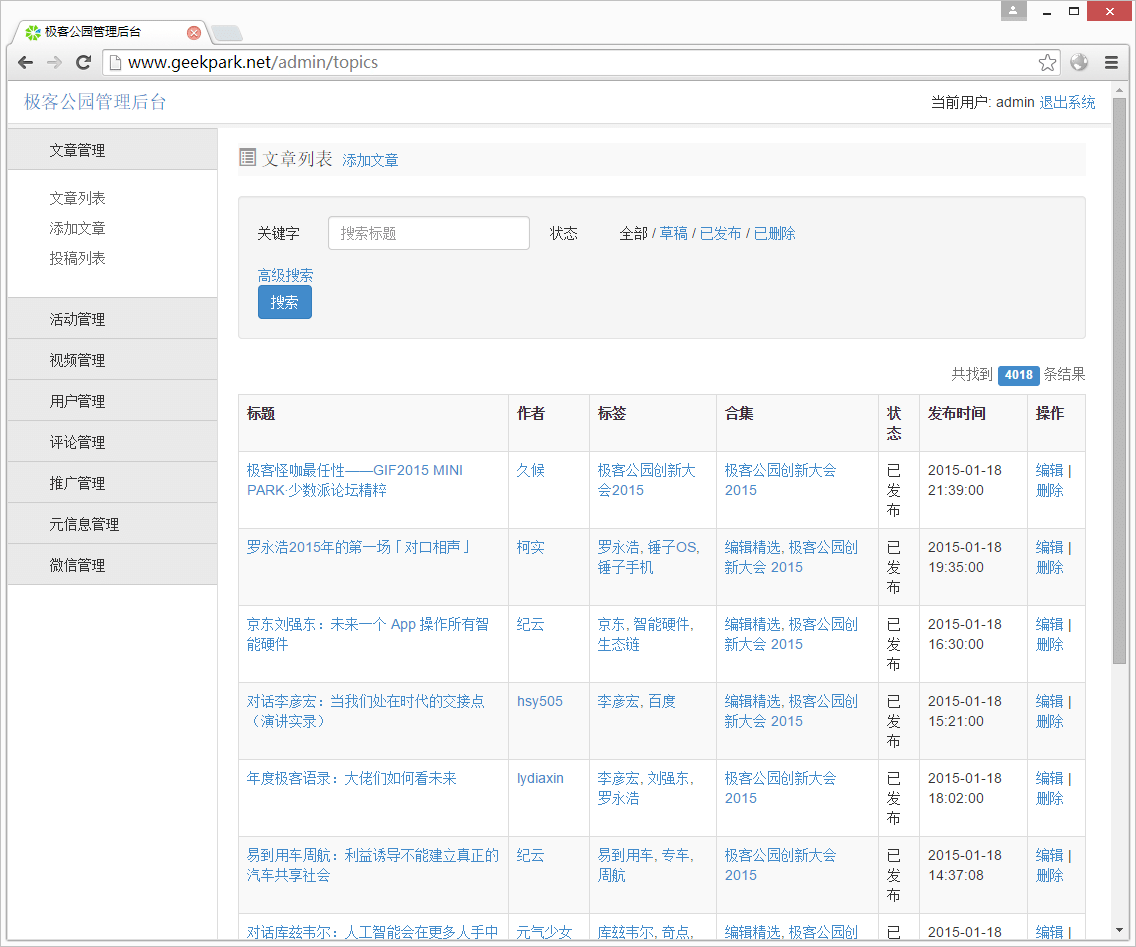Click 添加文章 link beside the heading

click(x=370, y=160)
